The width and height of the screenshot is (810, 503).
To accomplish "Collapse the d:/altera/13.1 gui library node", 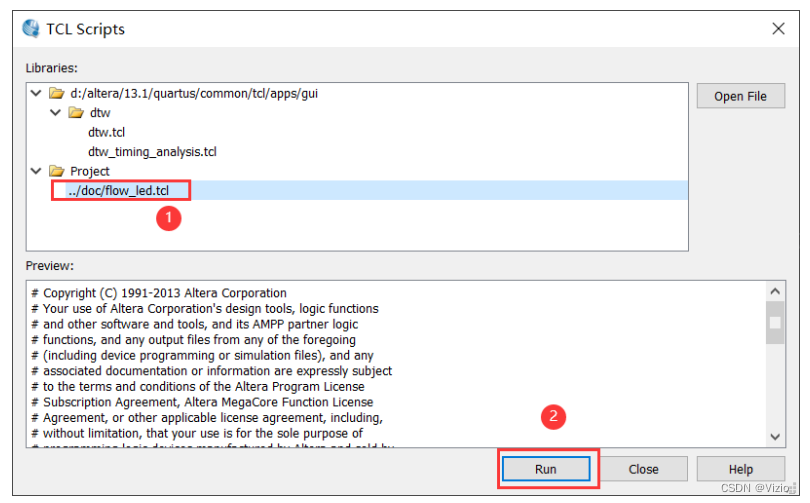I will [36, 93].
